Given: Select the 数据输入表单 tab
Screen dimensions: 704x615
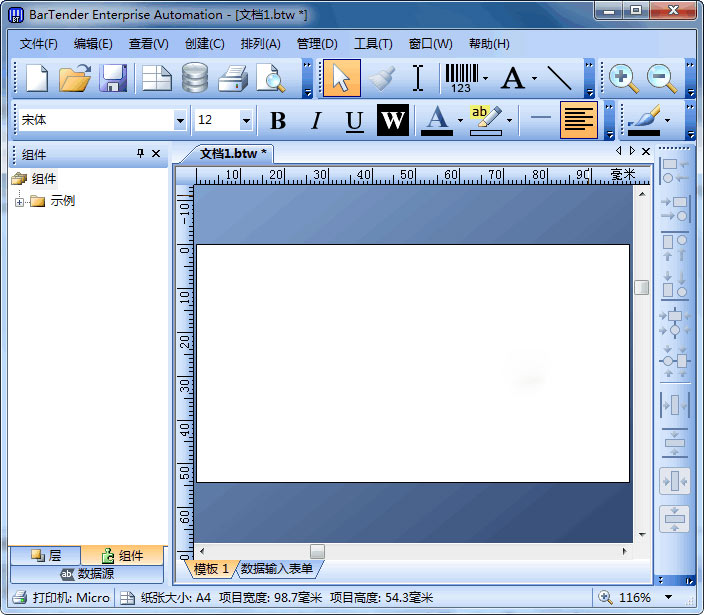Looking at the screenshot, I should pos(277,569).
